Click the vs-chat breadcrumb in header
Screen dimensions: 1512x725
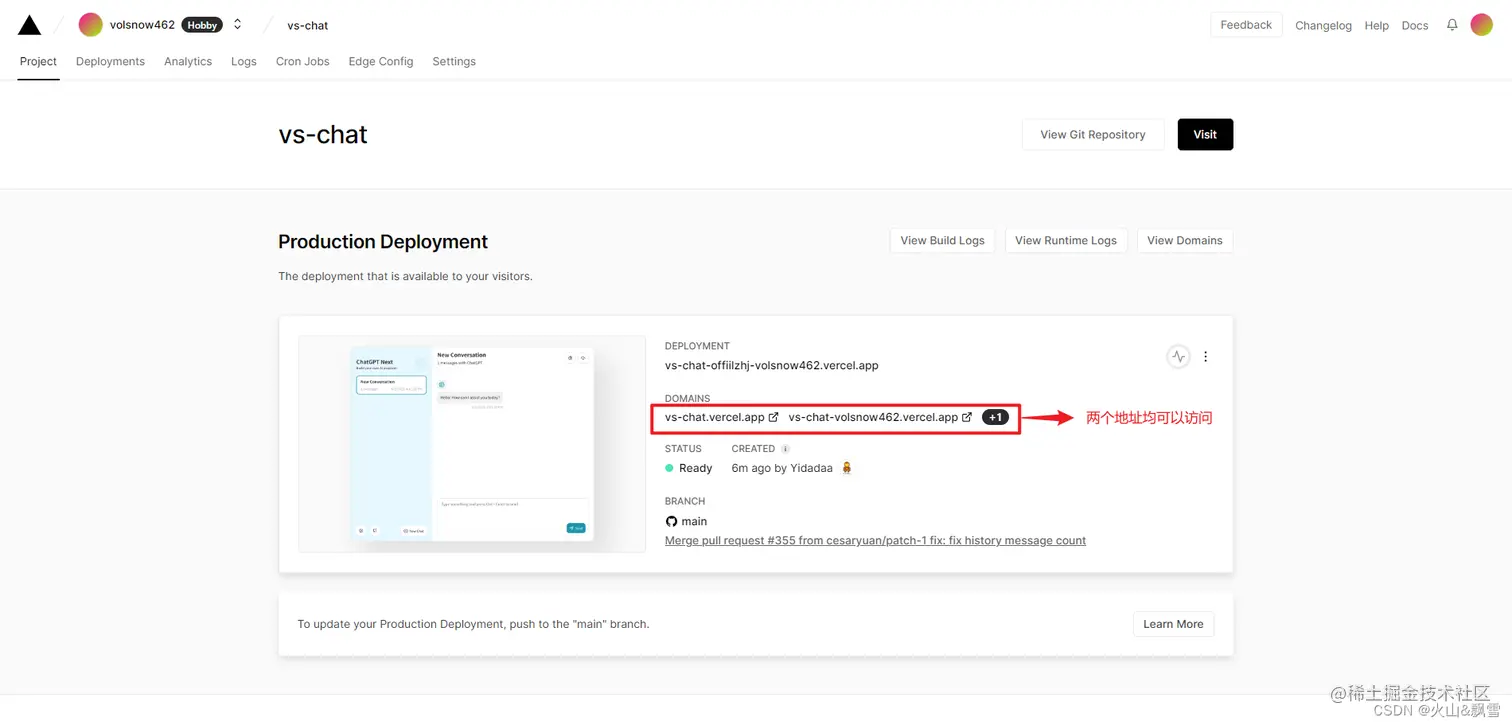click(x=308, y=25)
